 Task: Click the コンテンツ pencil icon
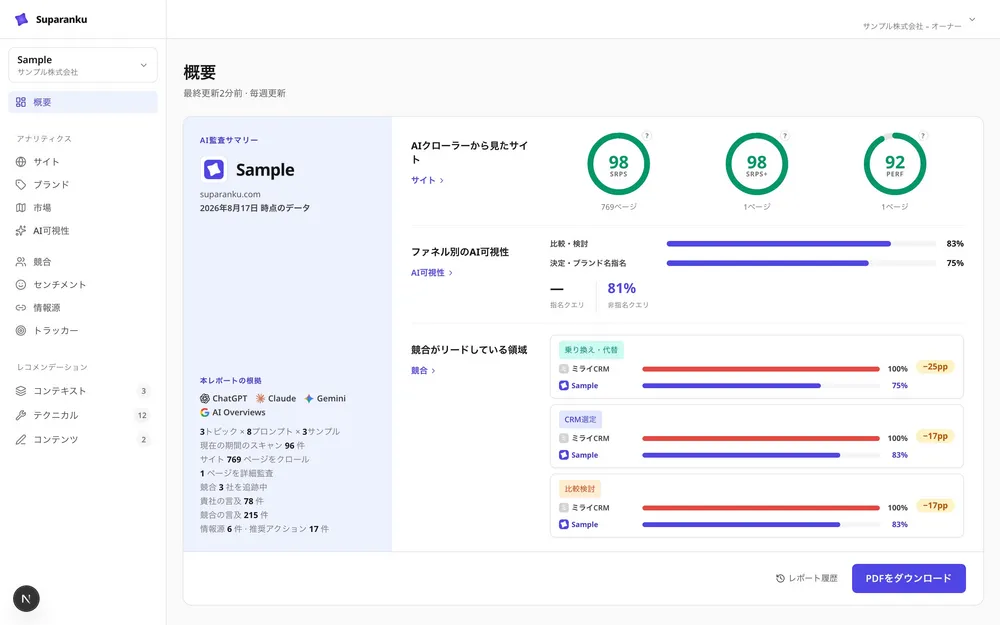[x=21, y=439]
